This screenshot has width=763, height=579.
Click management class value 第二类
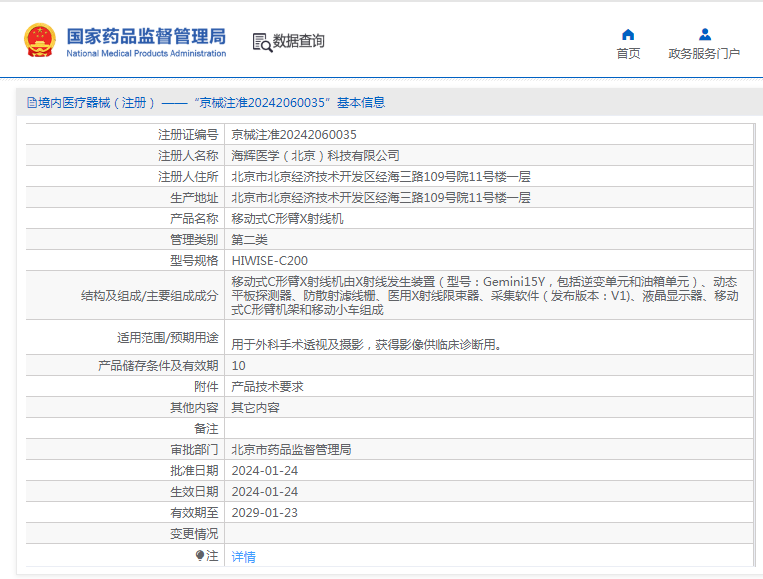coord(250,240)
